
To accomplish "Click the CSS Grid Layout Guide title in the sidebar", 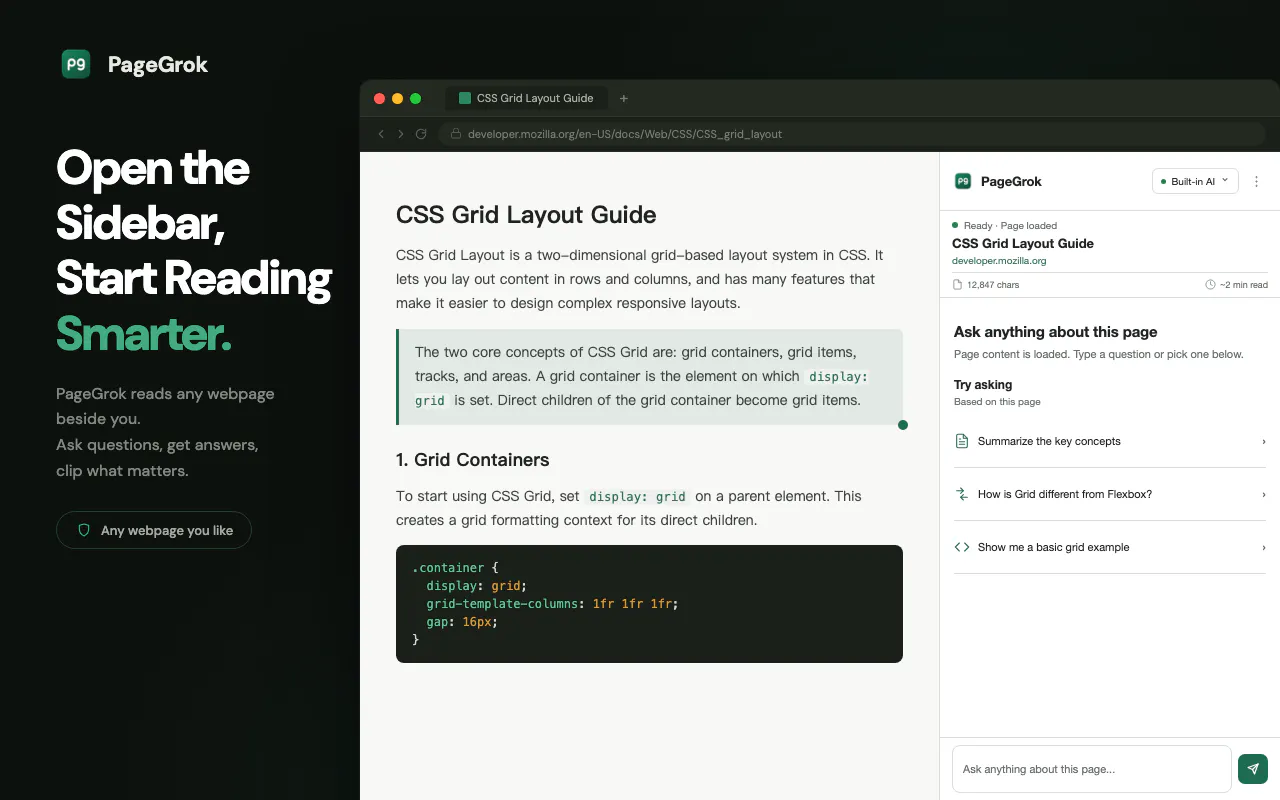I will 1023,243.
